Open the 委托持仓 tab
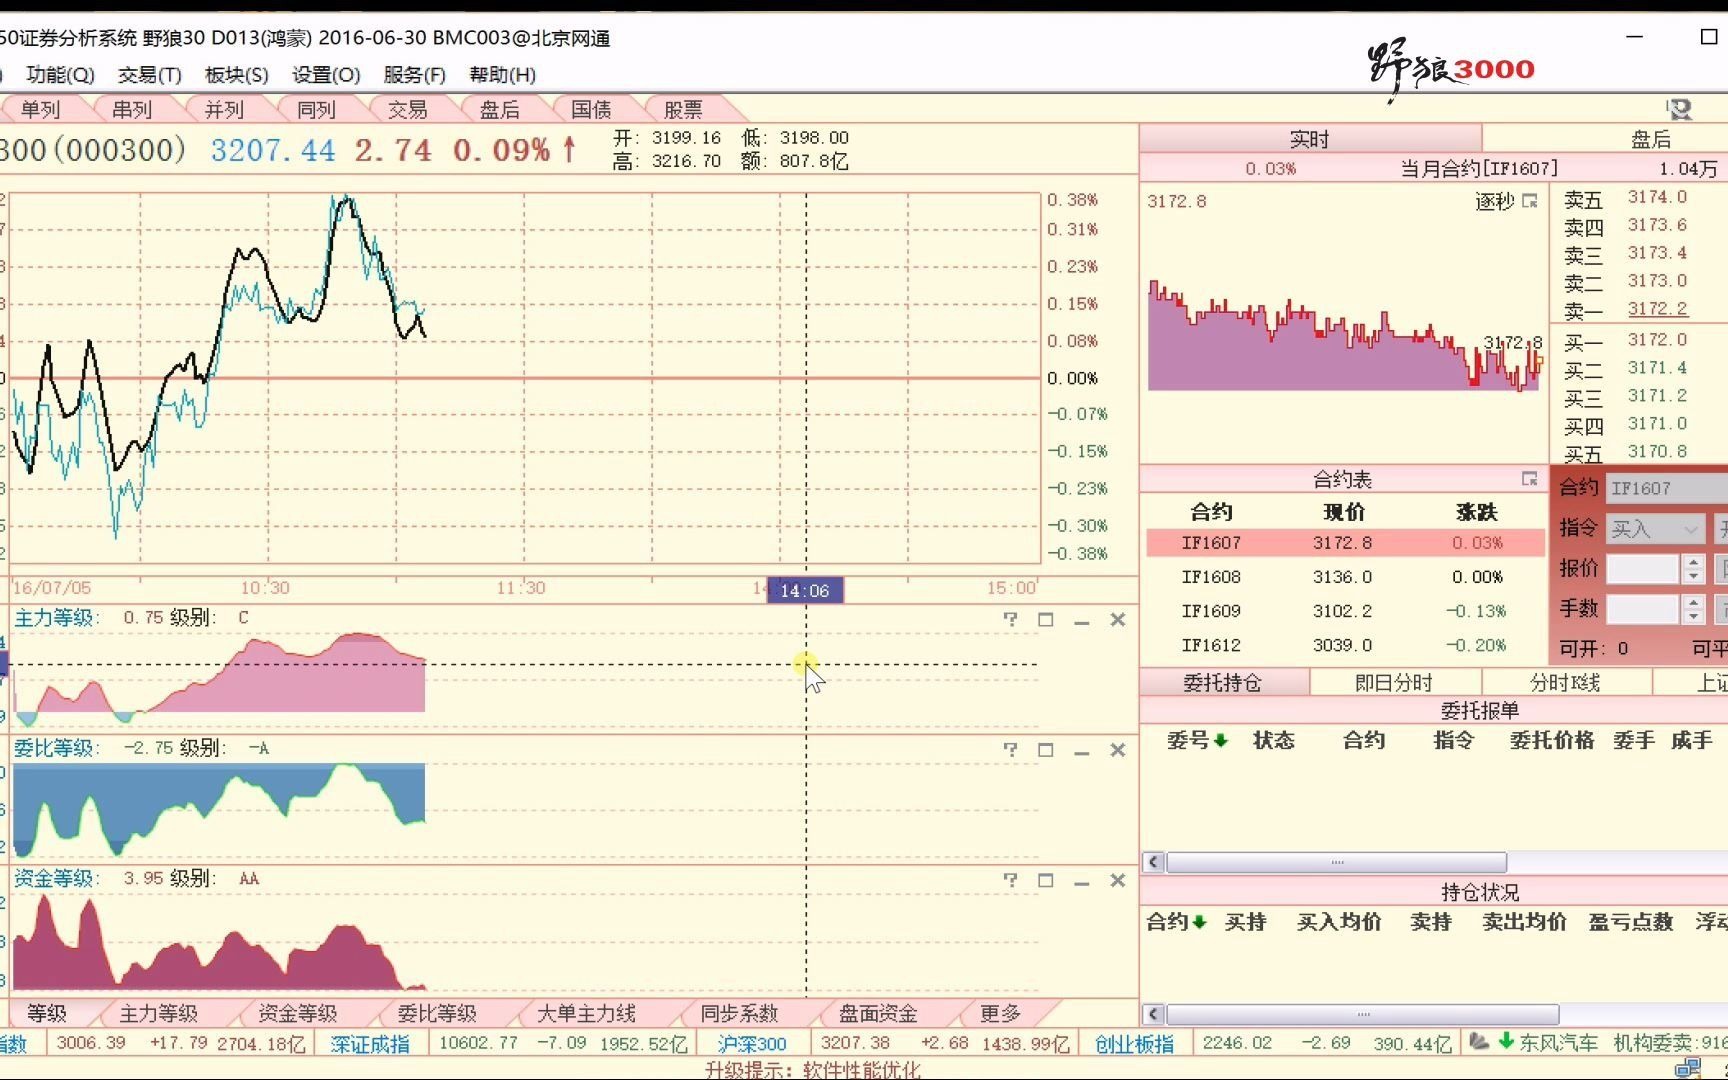Viewport: 1728px width, 1080px height. coord(1223,682)
